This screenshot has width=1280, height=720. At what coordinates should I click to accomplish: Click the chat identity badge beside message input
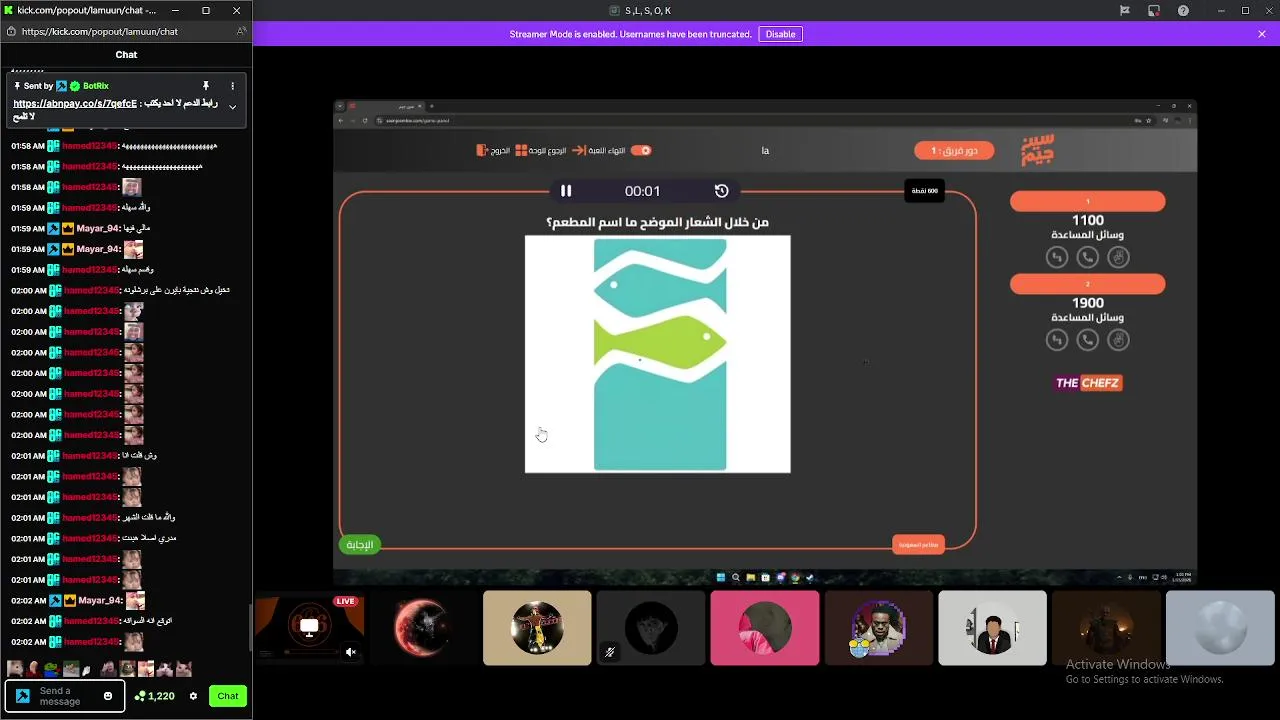tap(23, 696)
